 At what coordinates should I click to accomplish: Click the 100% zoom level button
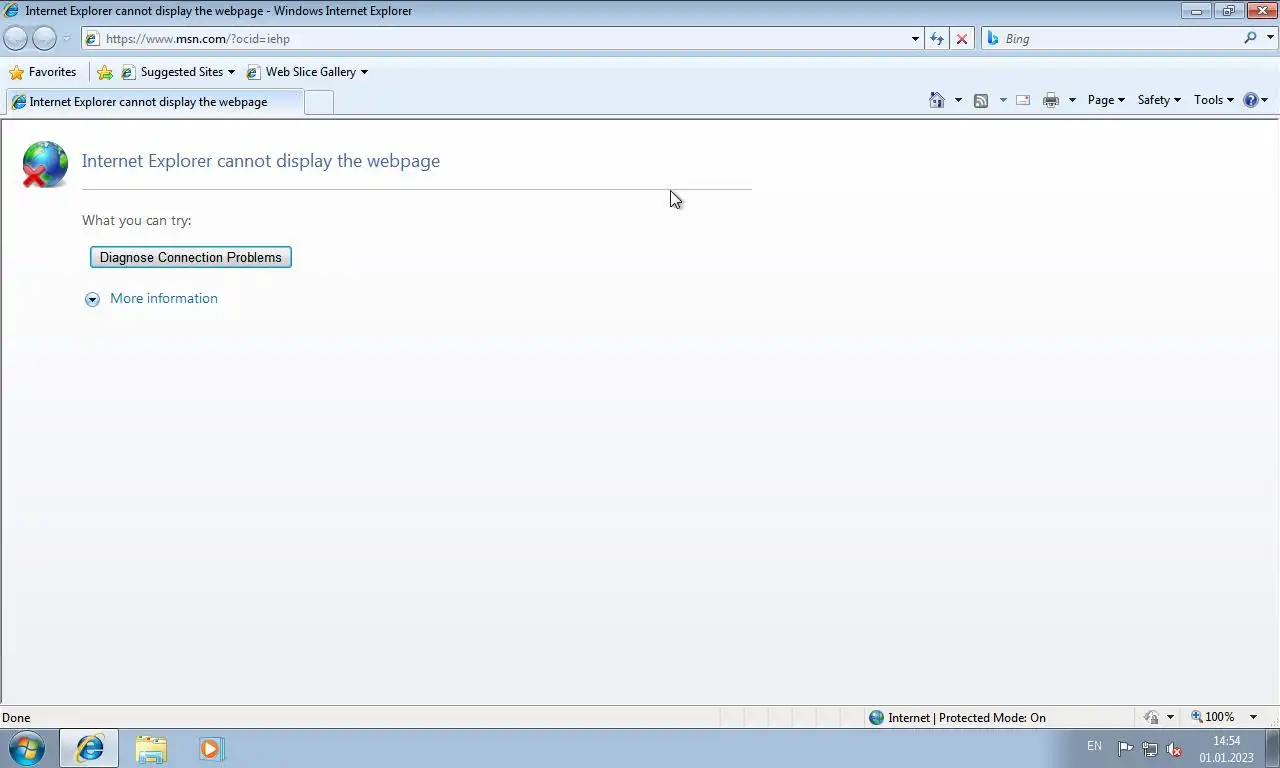tap(1212, 717)
